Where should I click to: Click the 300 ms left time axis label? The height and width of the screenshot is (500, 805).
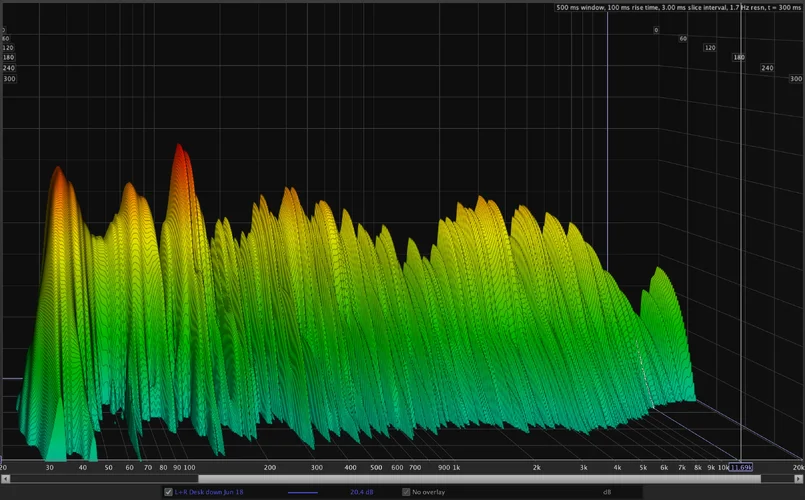pos(9,78)
